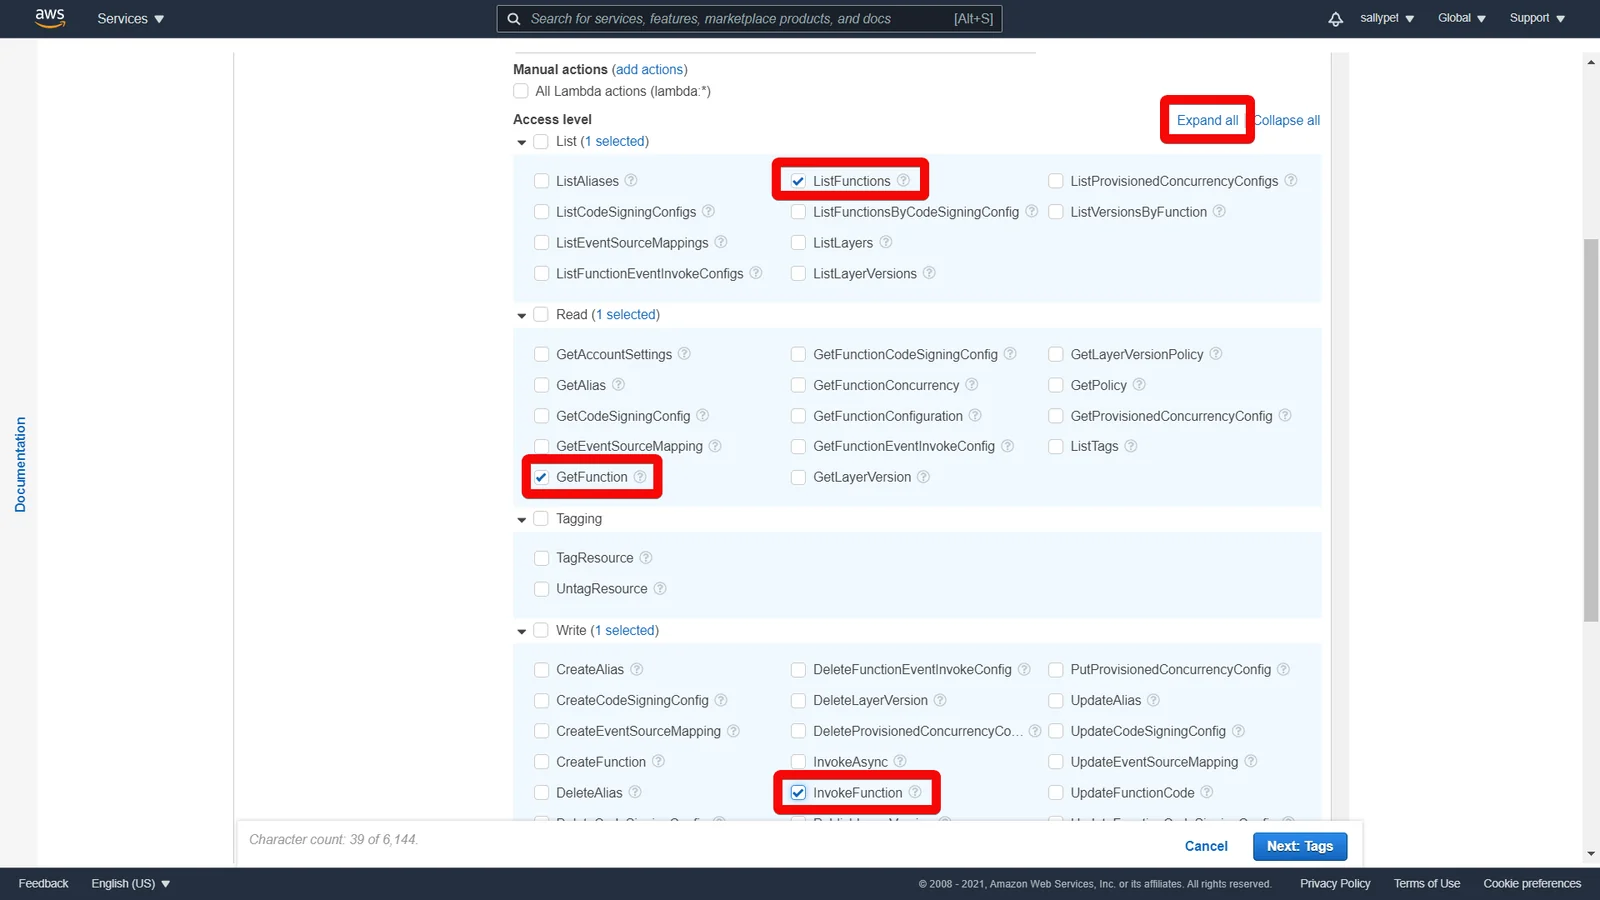Click the page vertical scrollbar thumb
Image resolution: width=1600 pixels, height=900 pixels.
[1591, 430]
